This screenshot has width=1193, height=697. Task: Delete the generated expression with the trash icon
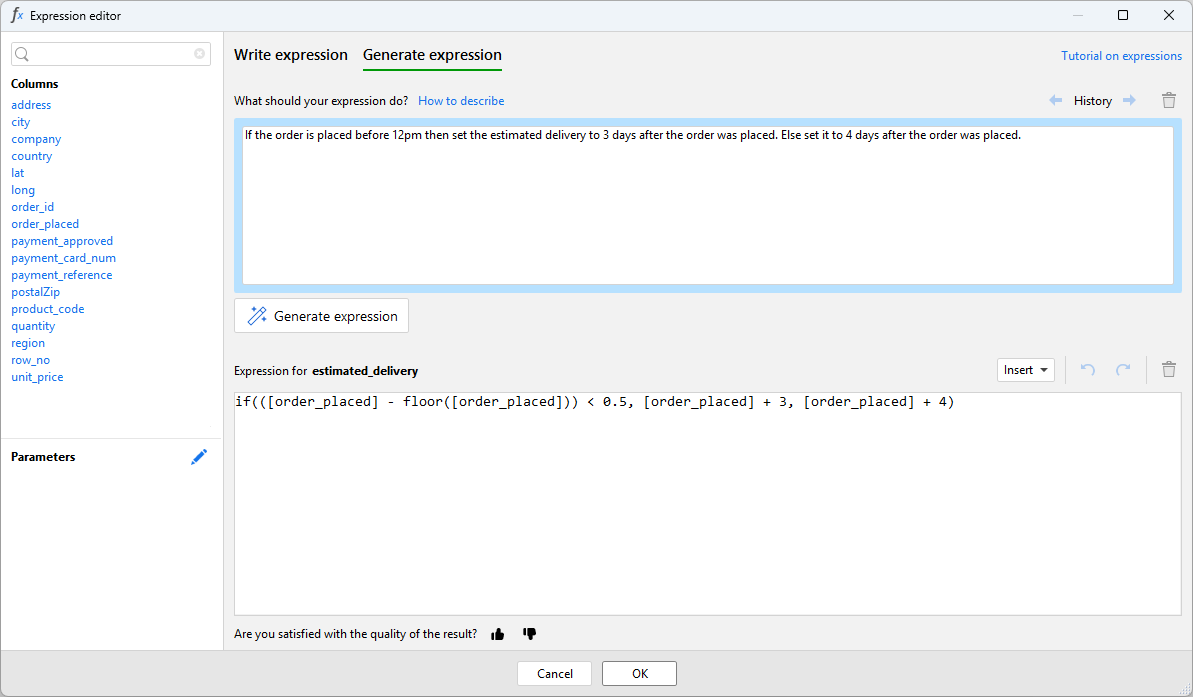tap(1169, 370)
